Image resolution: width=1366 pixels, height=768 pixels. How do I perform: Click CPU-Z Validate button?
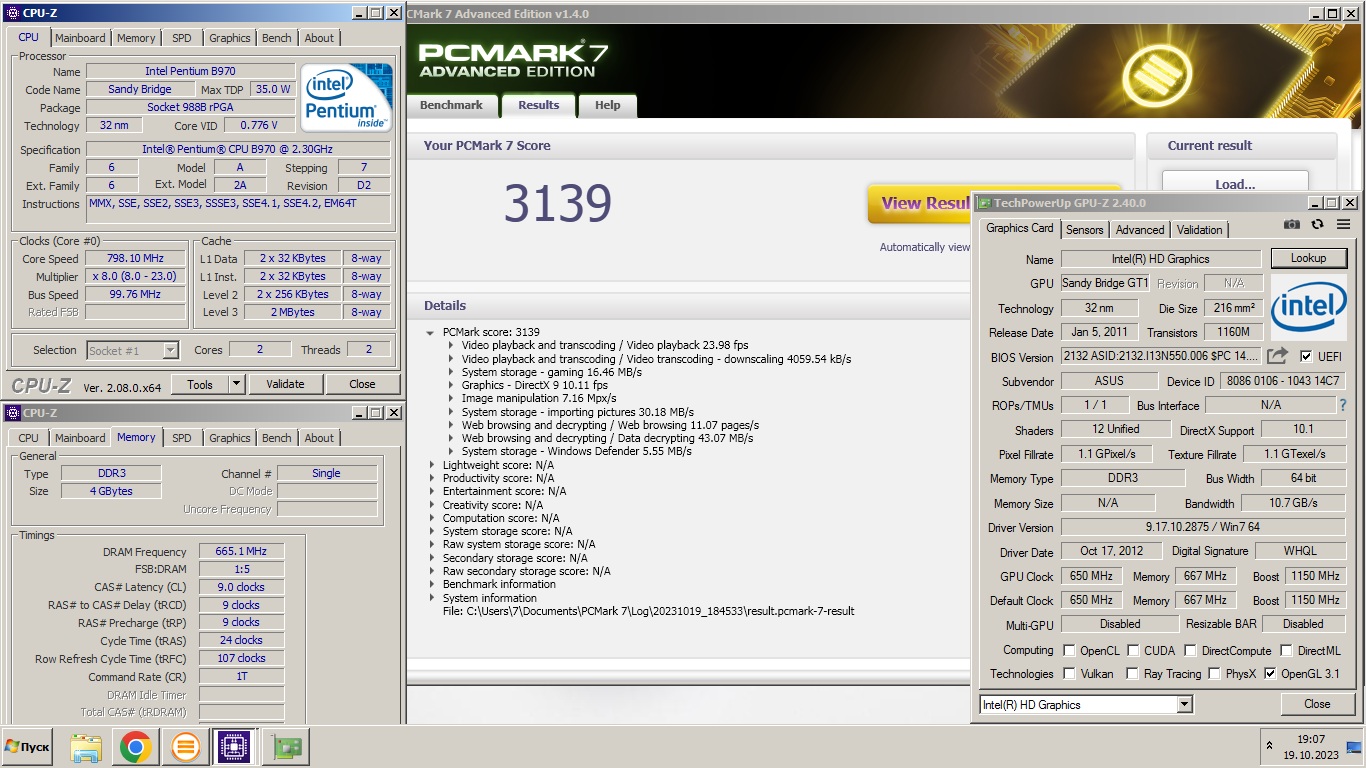click(x=285, y=384)
